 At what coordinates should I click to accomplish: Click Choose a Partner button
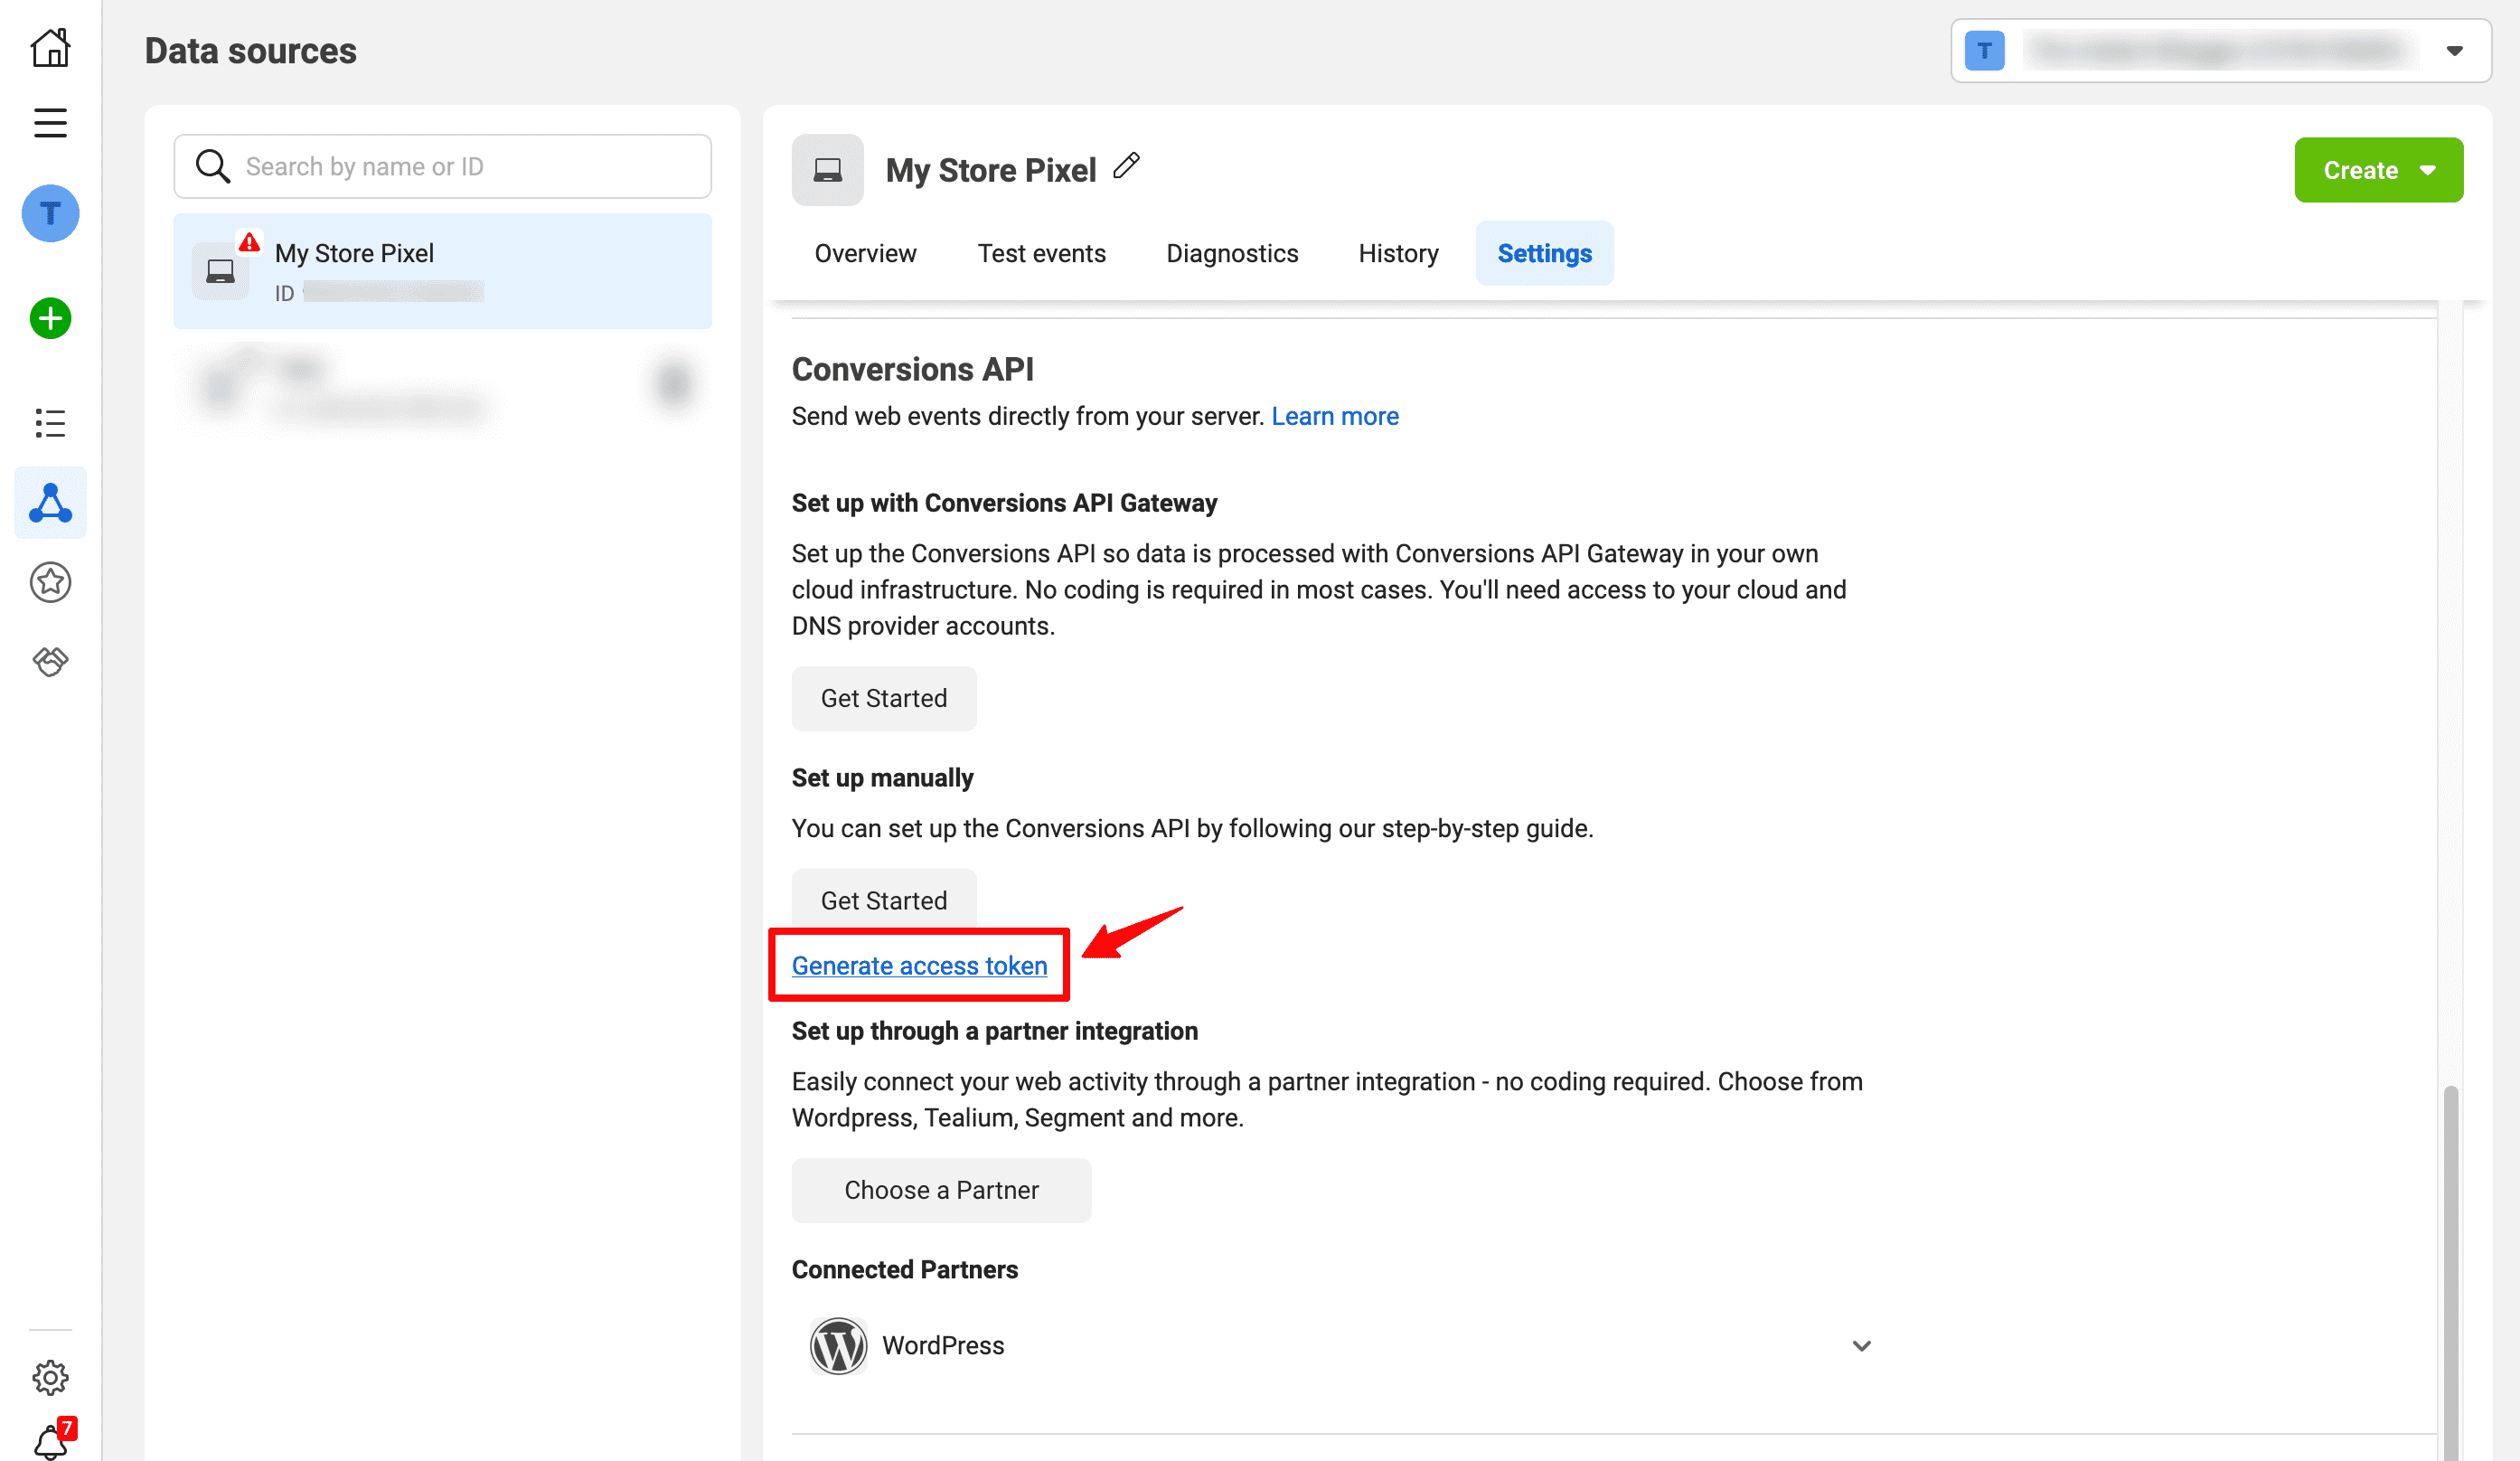(941, 1190)
